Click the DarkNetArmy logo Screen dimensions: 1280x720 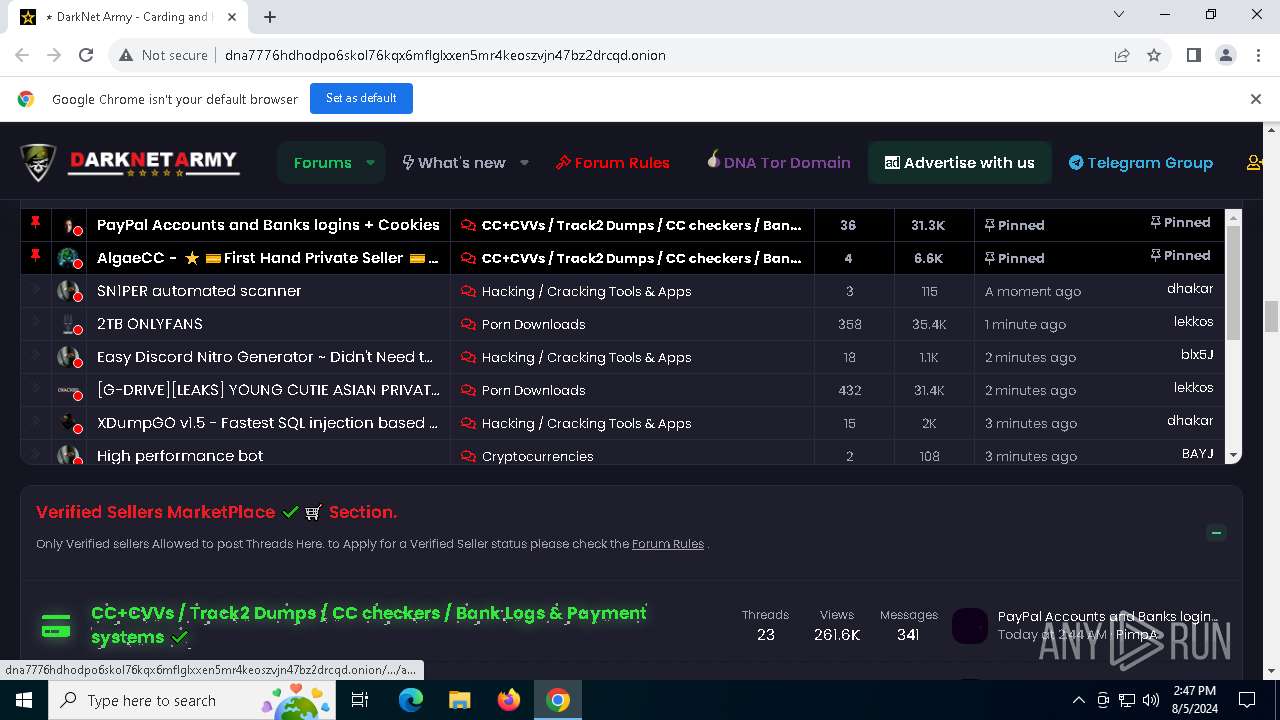pos(130,163)
